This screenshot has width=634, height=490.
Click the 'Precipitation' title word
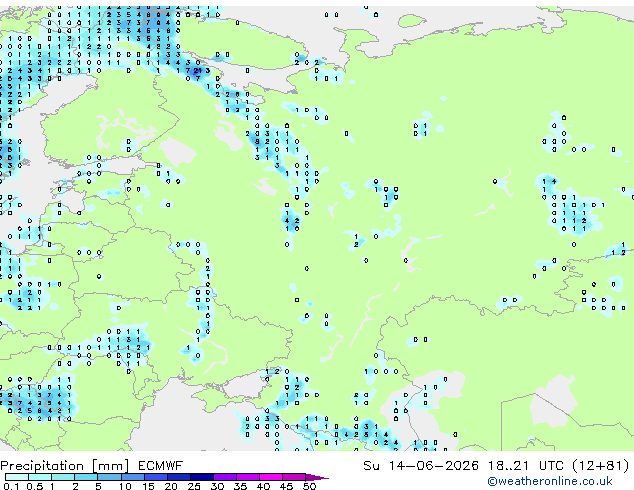click(x=42, y=466)
